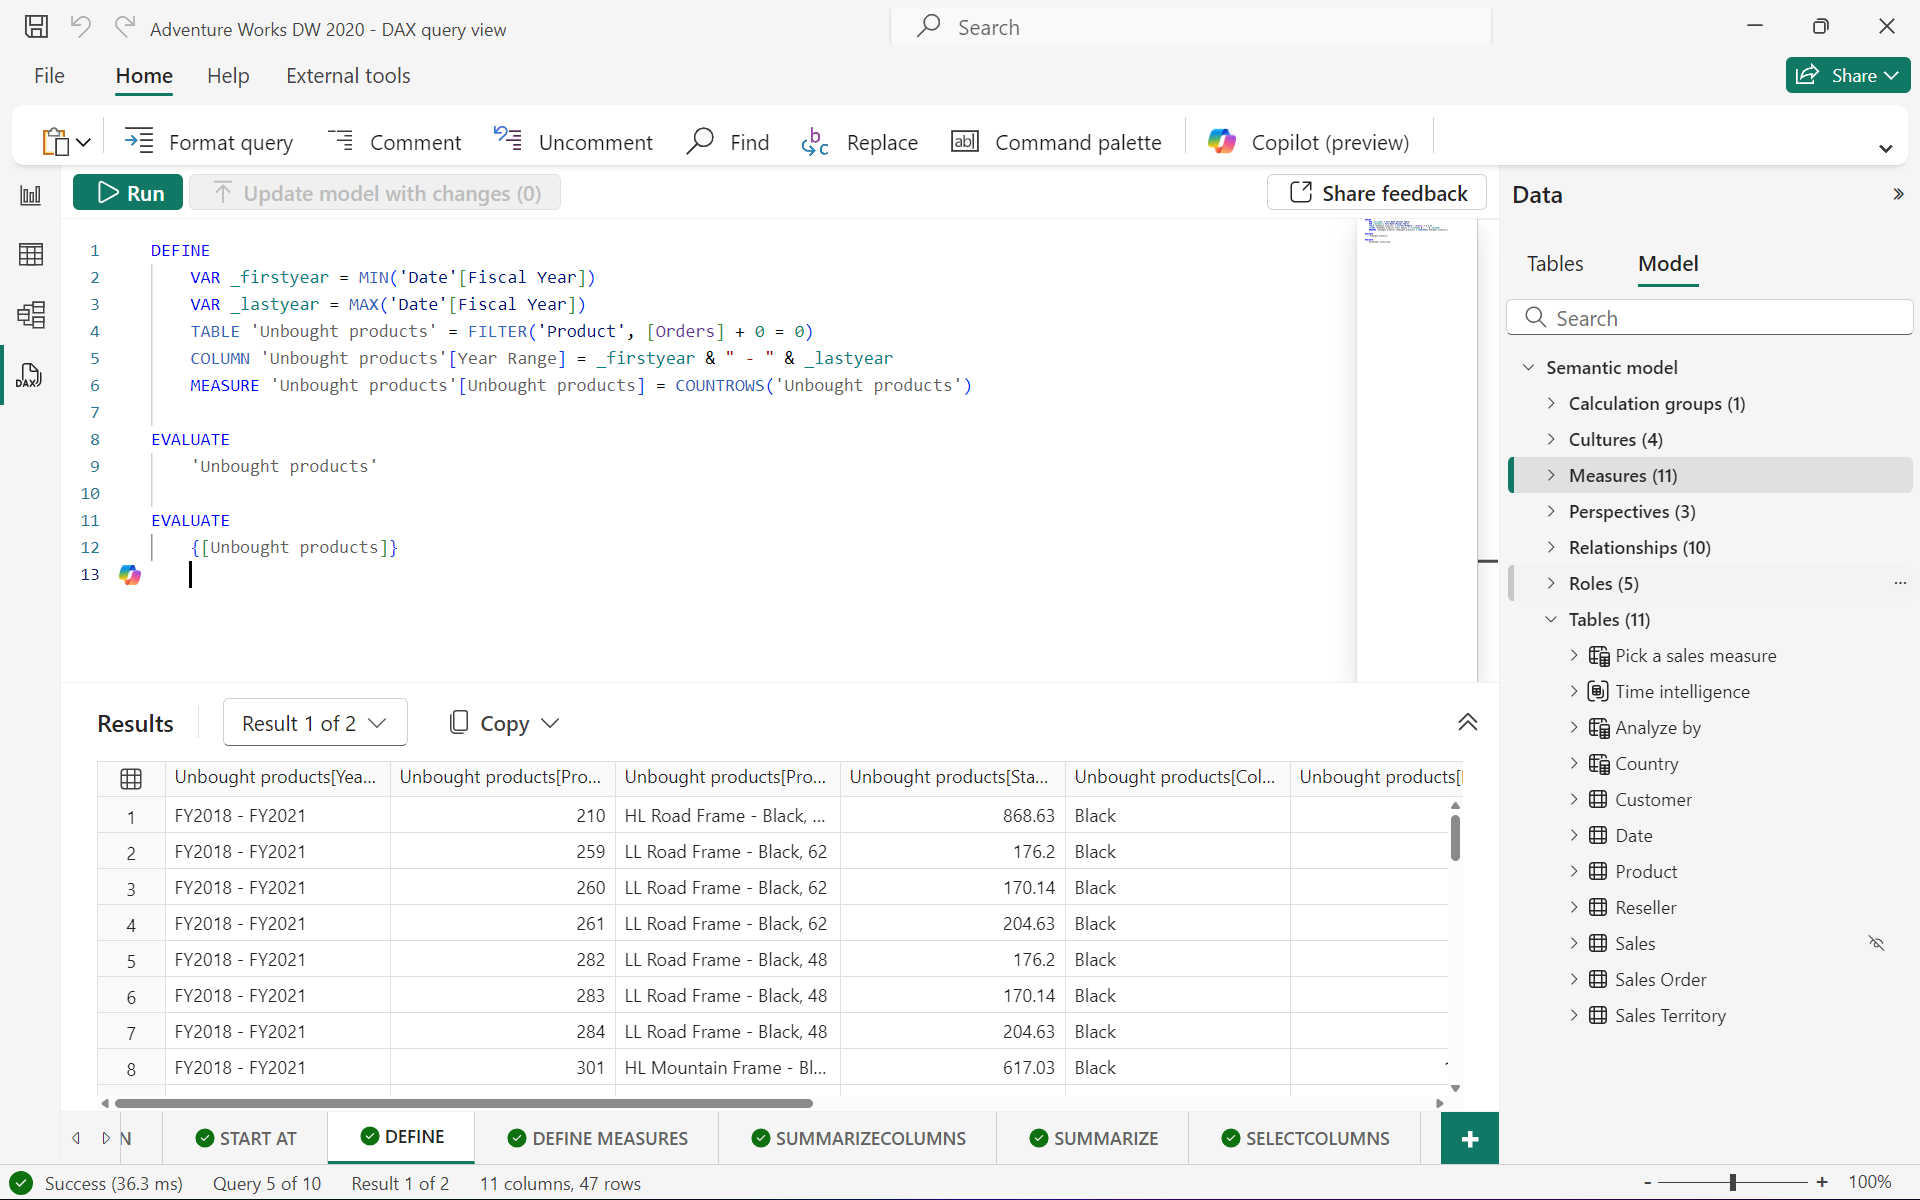Image resolution: width=1920 pixels, height=1200 pixels.
Task: Enable SELECTCOLUMNS query tab
Action: click(1305, 1136)
